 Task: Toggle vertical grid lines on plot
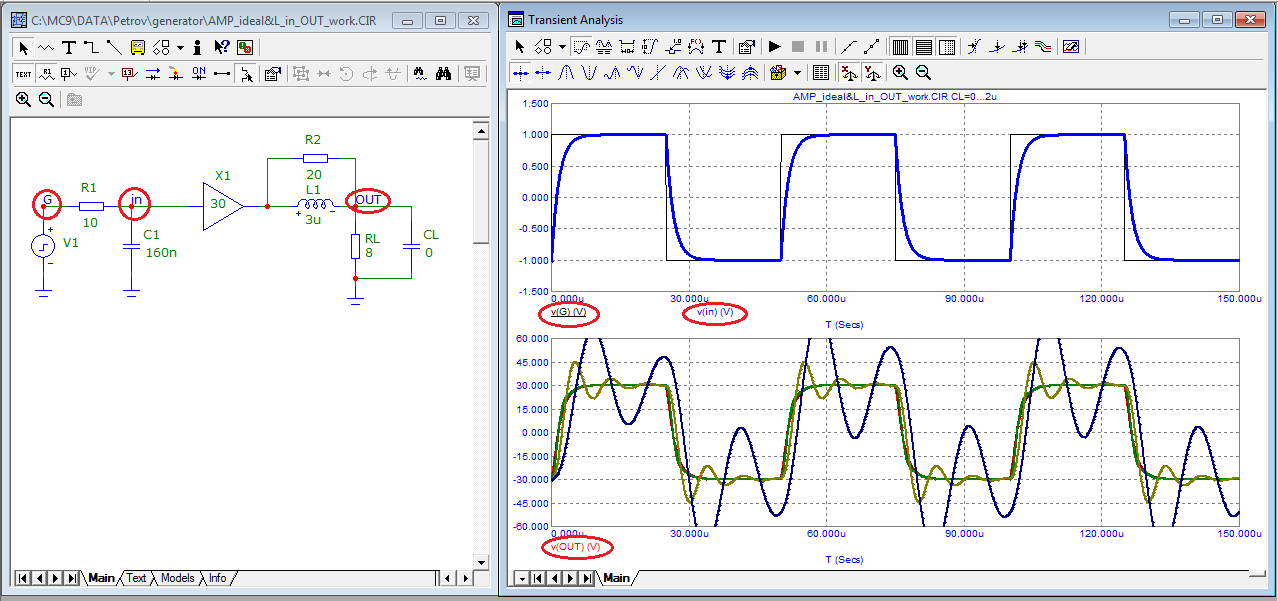[901, 47]
